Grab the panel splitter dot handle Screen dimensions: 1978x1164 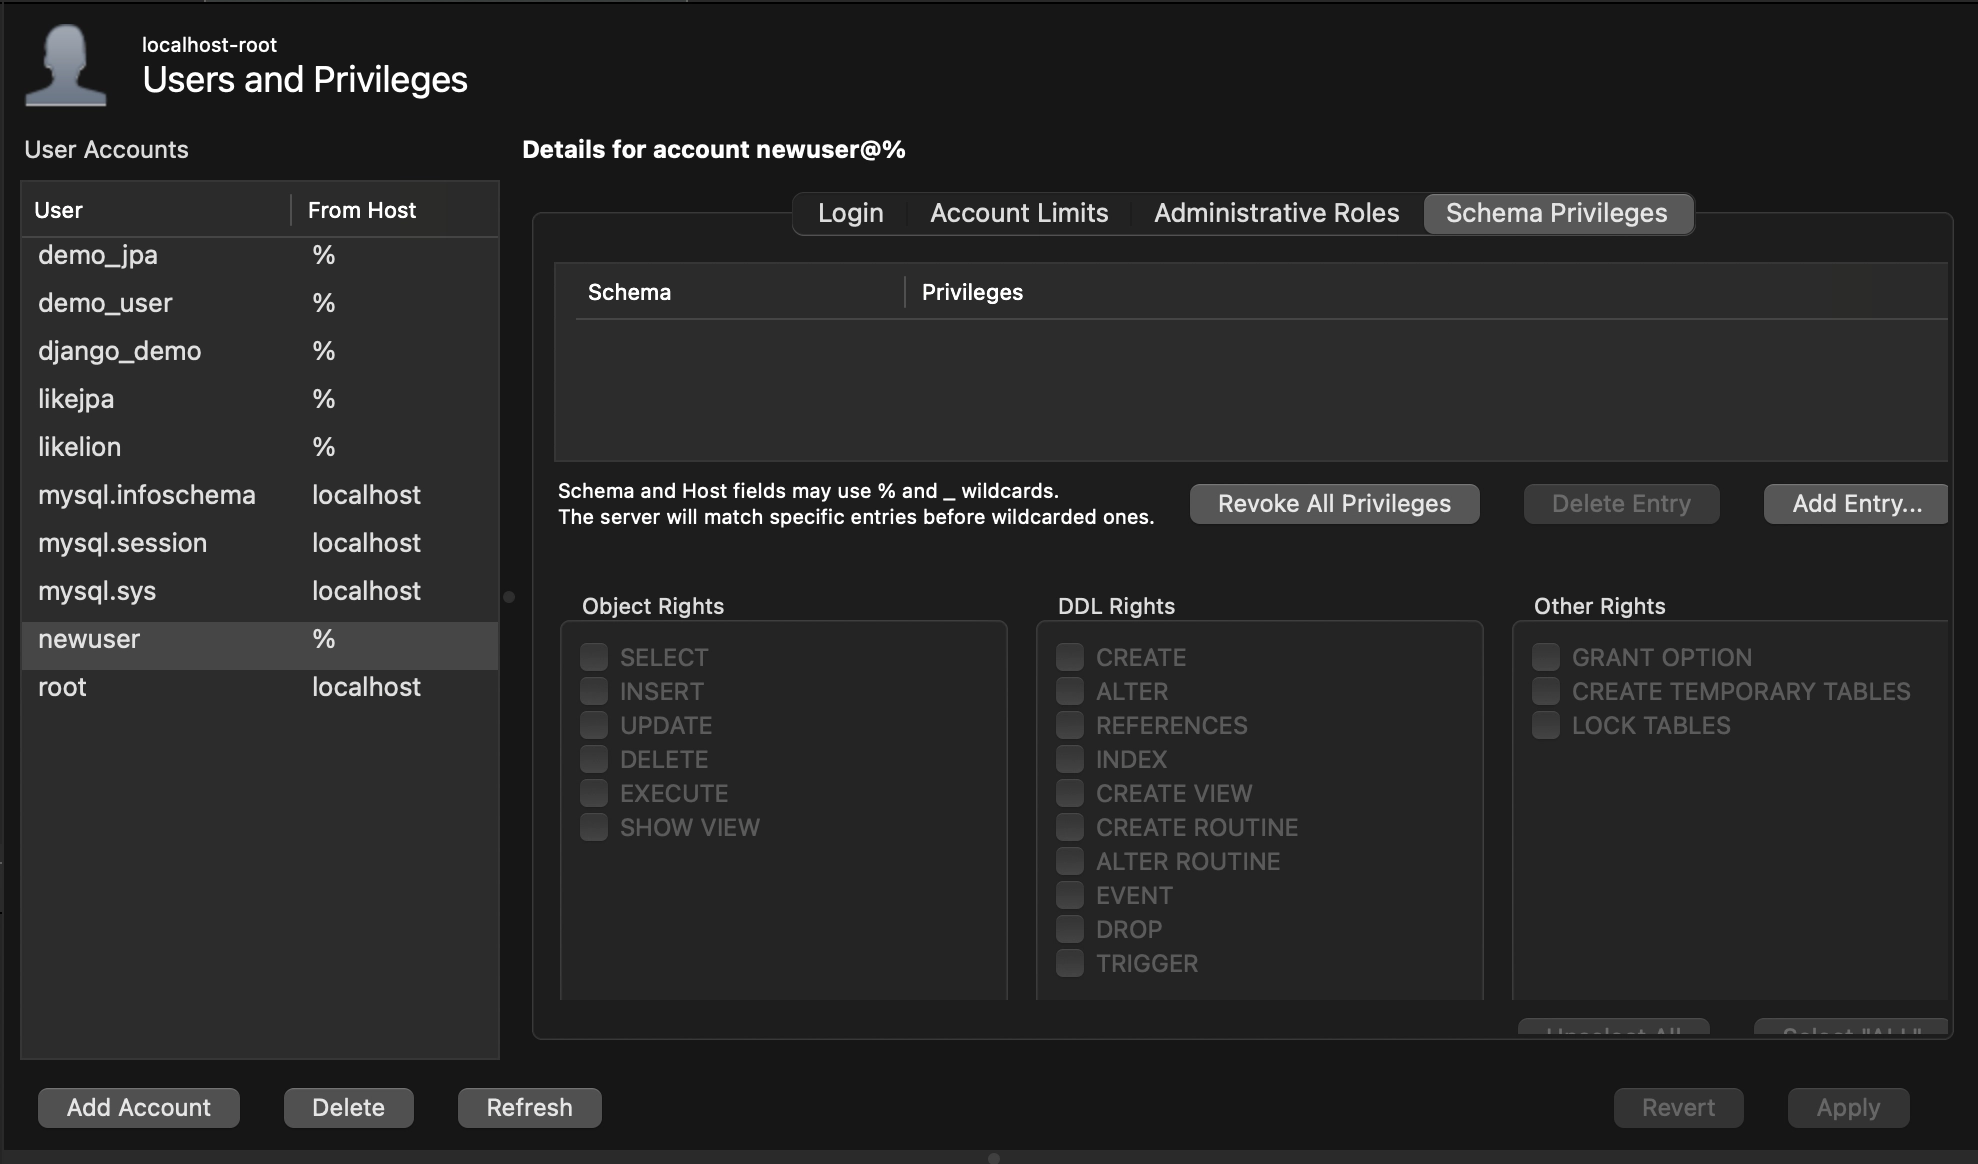(509, 597)
